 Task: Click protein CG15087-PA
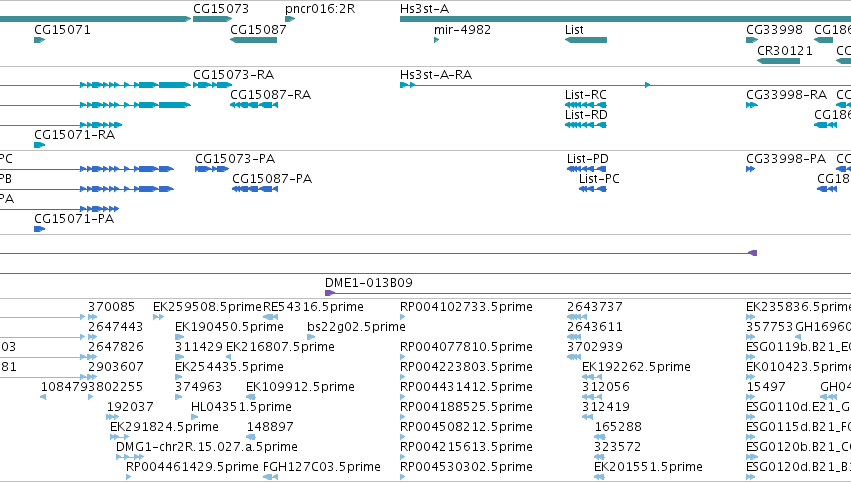coord(272,179)
